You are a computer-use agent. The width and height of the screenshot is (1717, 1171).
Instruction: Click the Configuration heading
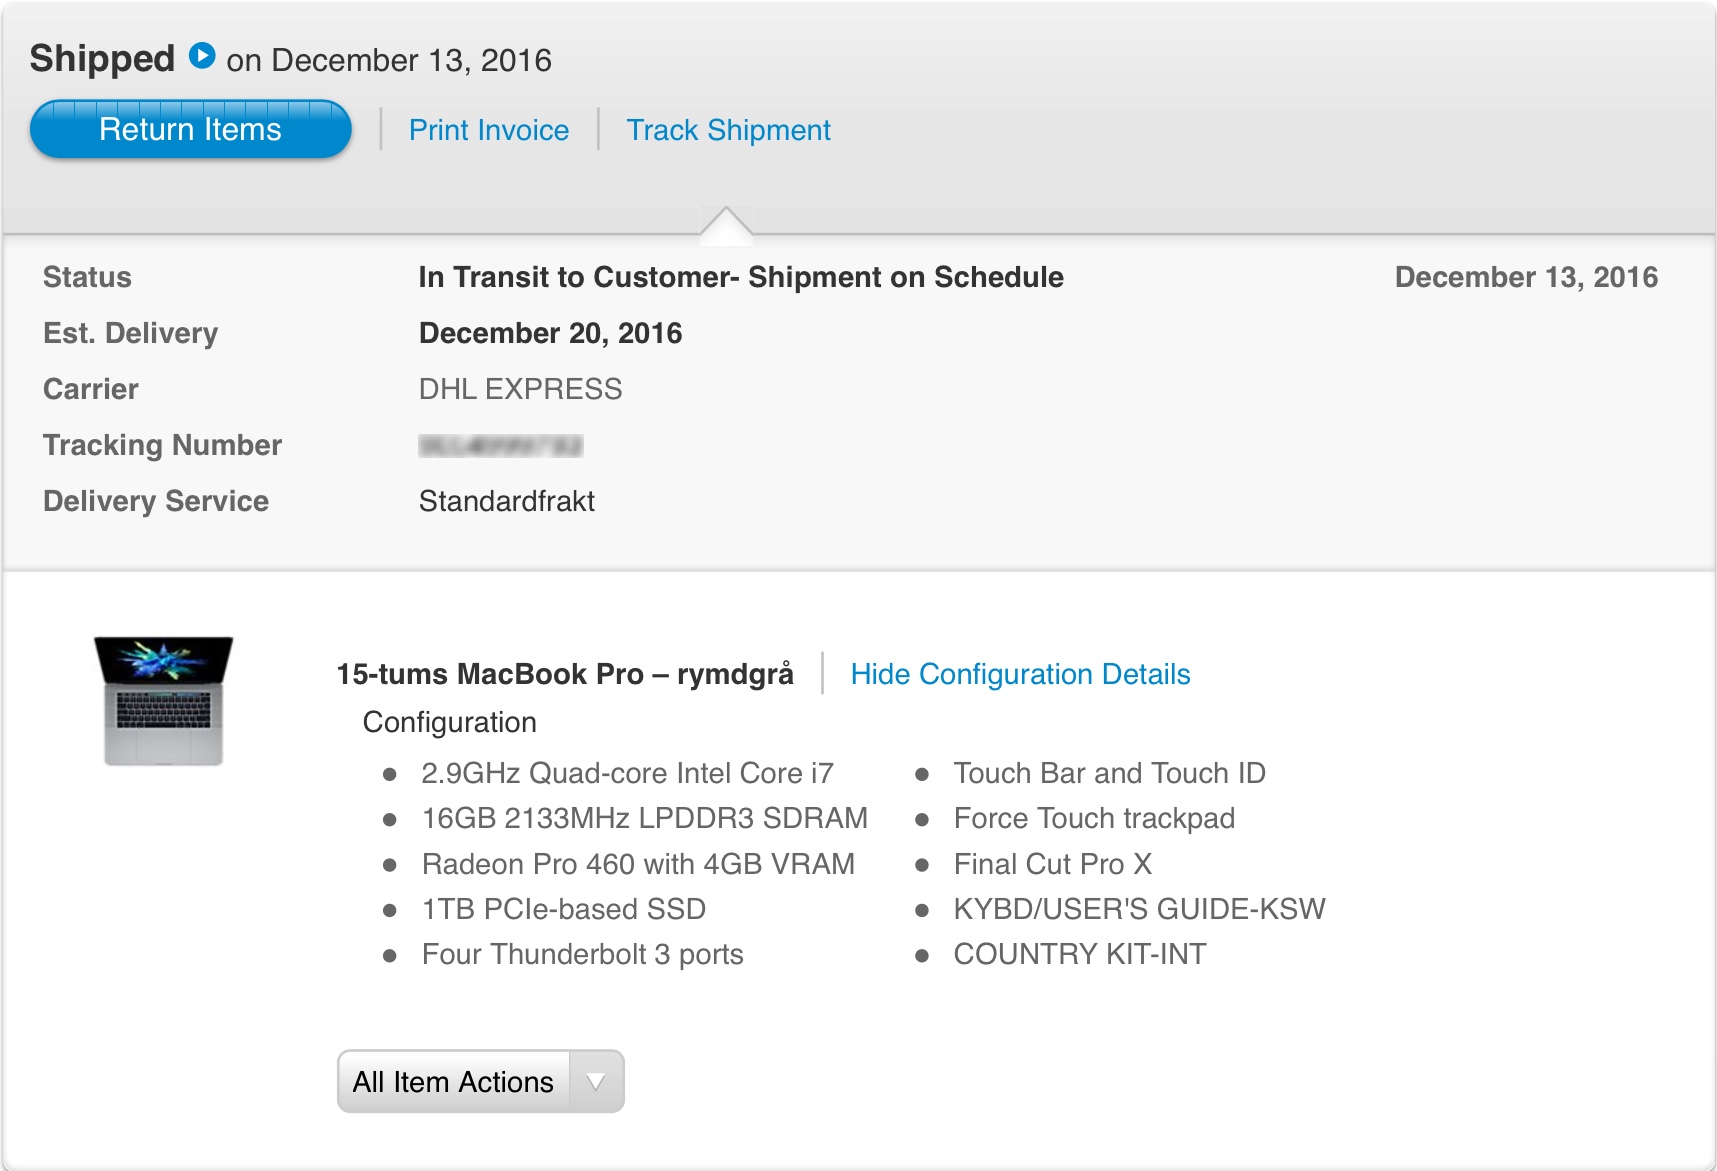[449, 722]
